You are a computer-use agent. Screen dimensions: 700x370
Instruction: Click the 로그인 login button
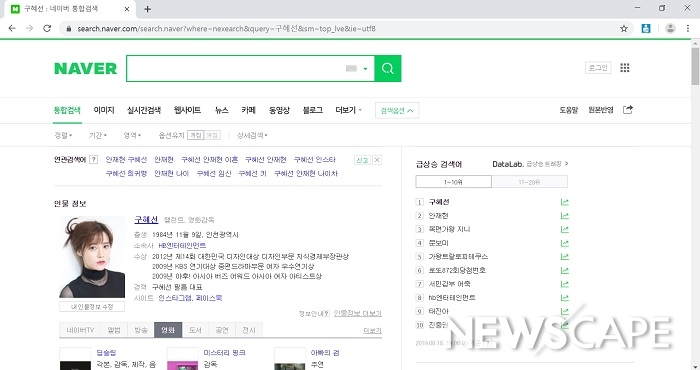click(x=598, y=68)
